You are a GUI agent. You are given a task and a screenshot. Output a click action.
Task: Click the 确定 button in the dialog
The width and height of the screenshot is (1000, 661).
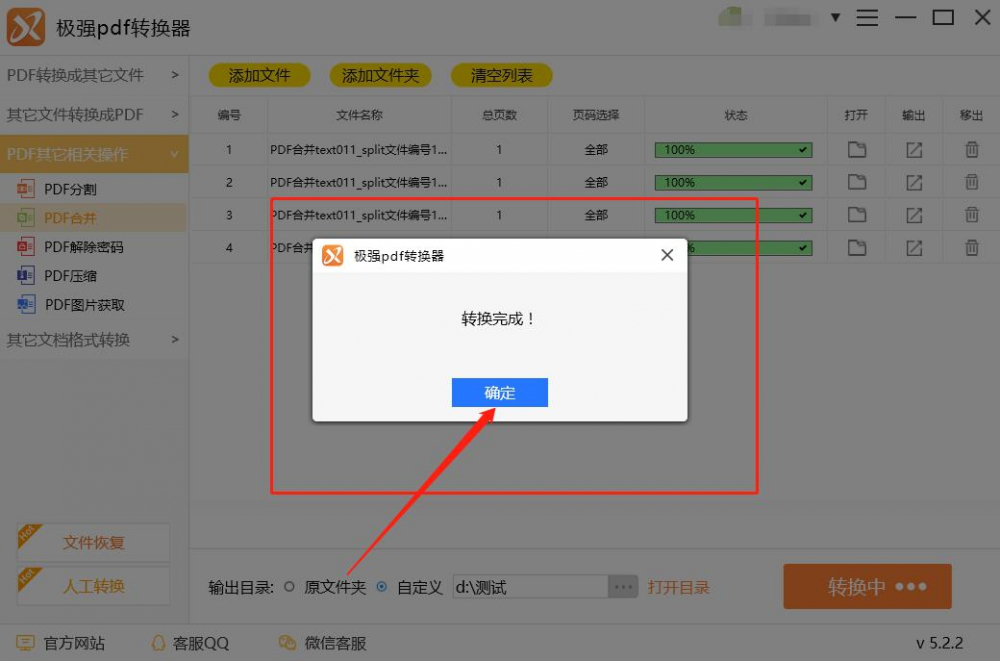(x=499, y=392)
